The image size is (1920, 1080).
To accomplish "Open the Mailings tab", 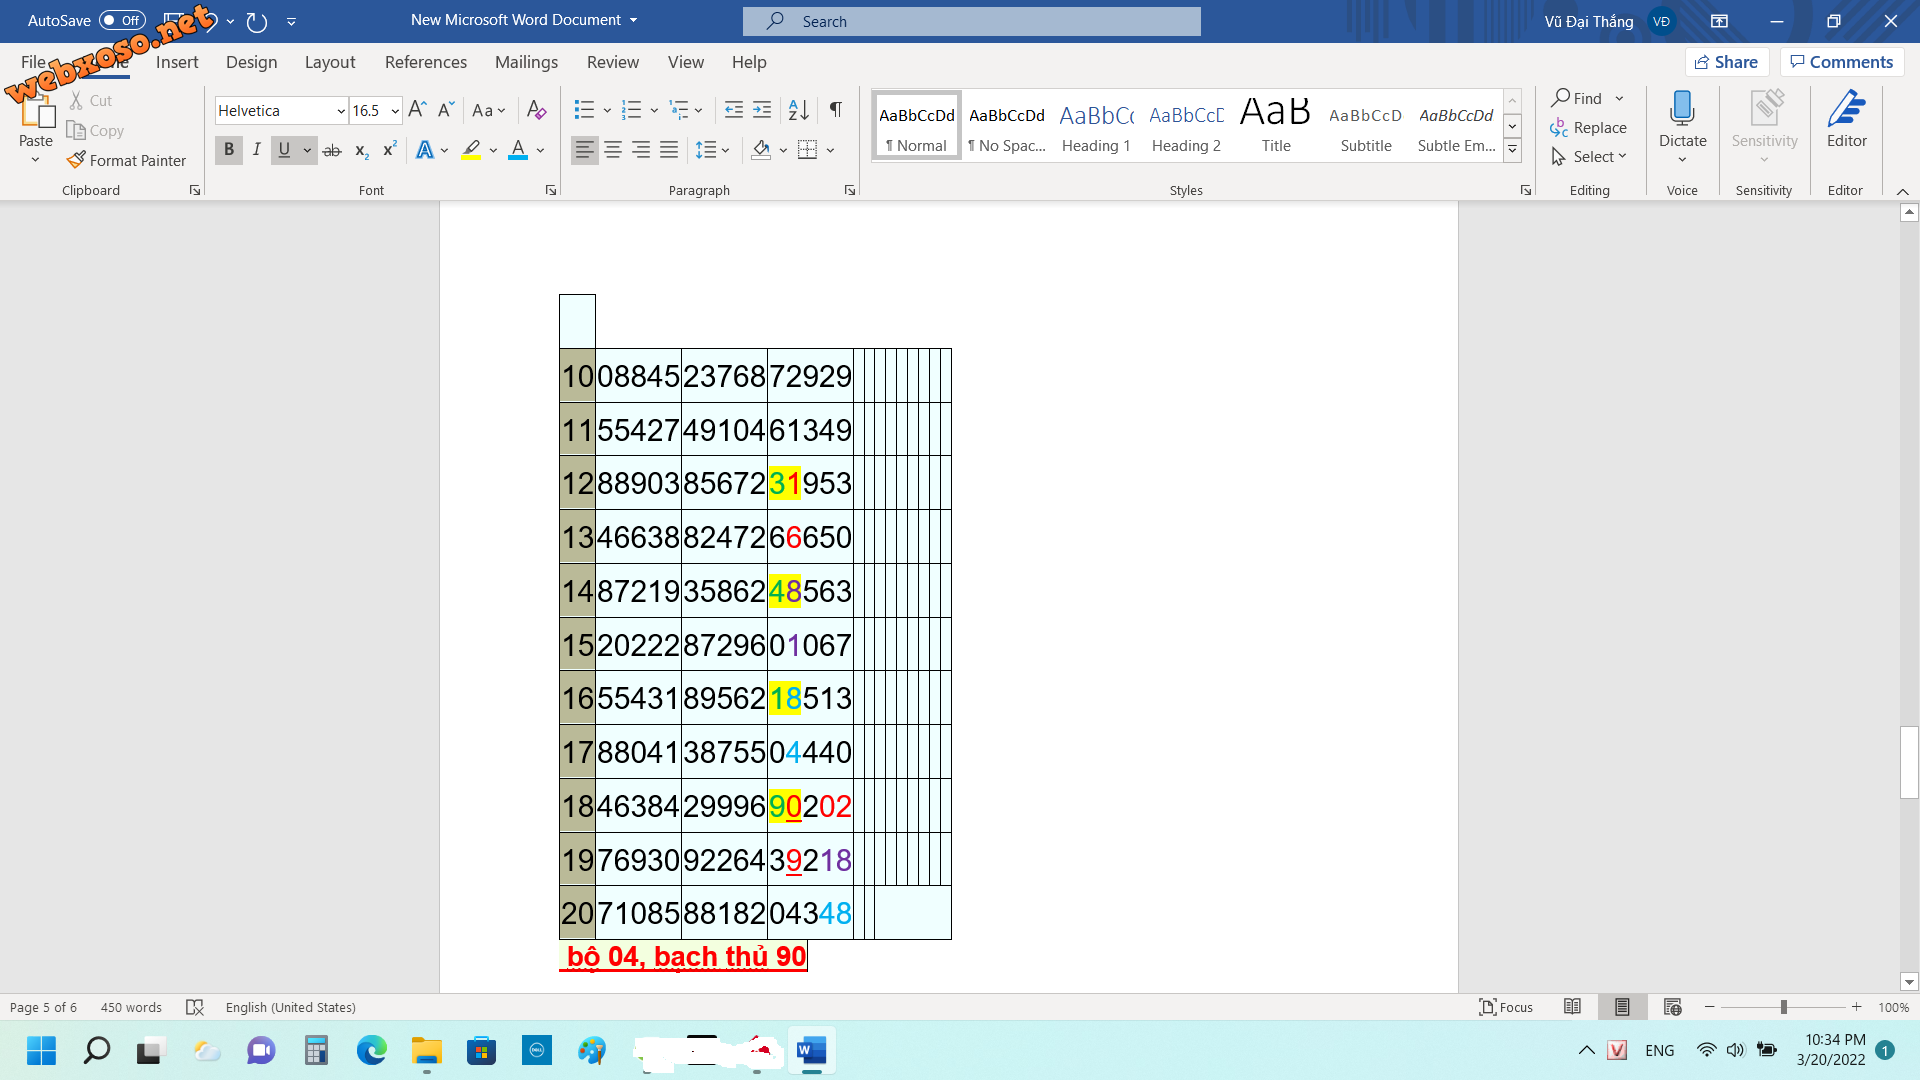I will point(526,62).
